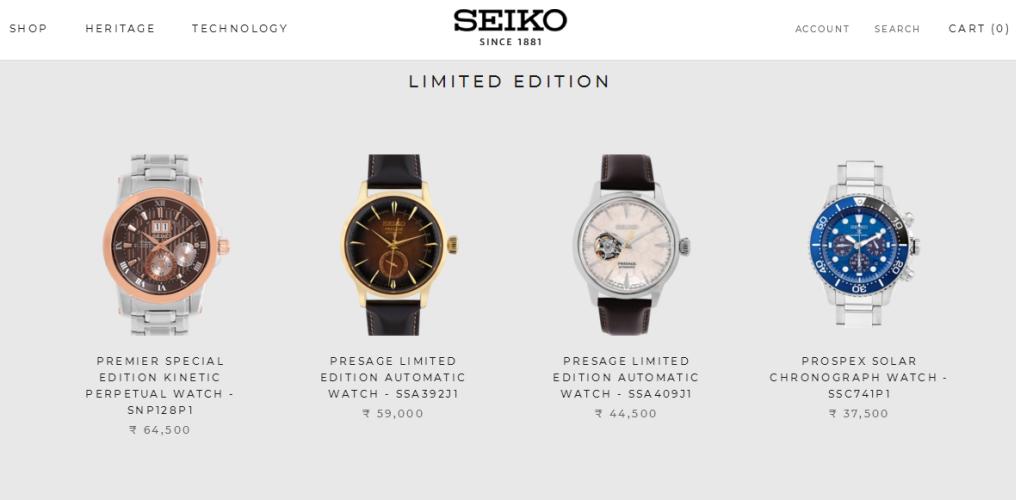Open Premier Special Edition Kinetic Perpetual SNP128P1 title
Viewport: 1016px width, 500px height.
(159, 385)
